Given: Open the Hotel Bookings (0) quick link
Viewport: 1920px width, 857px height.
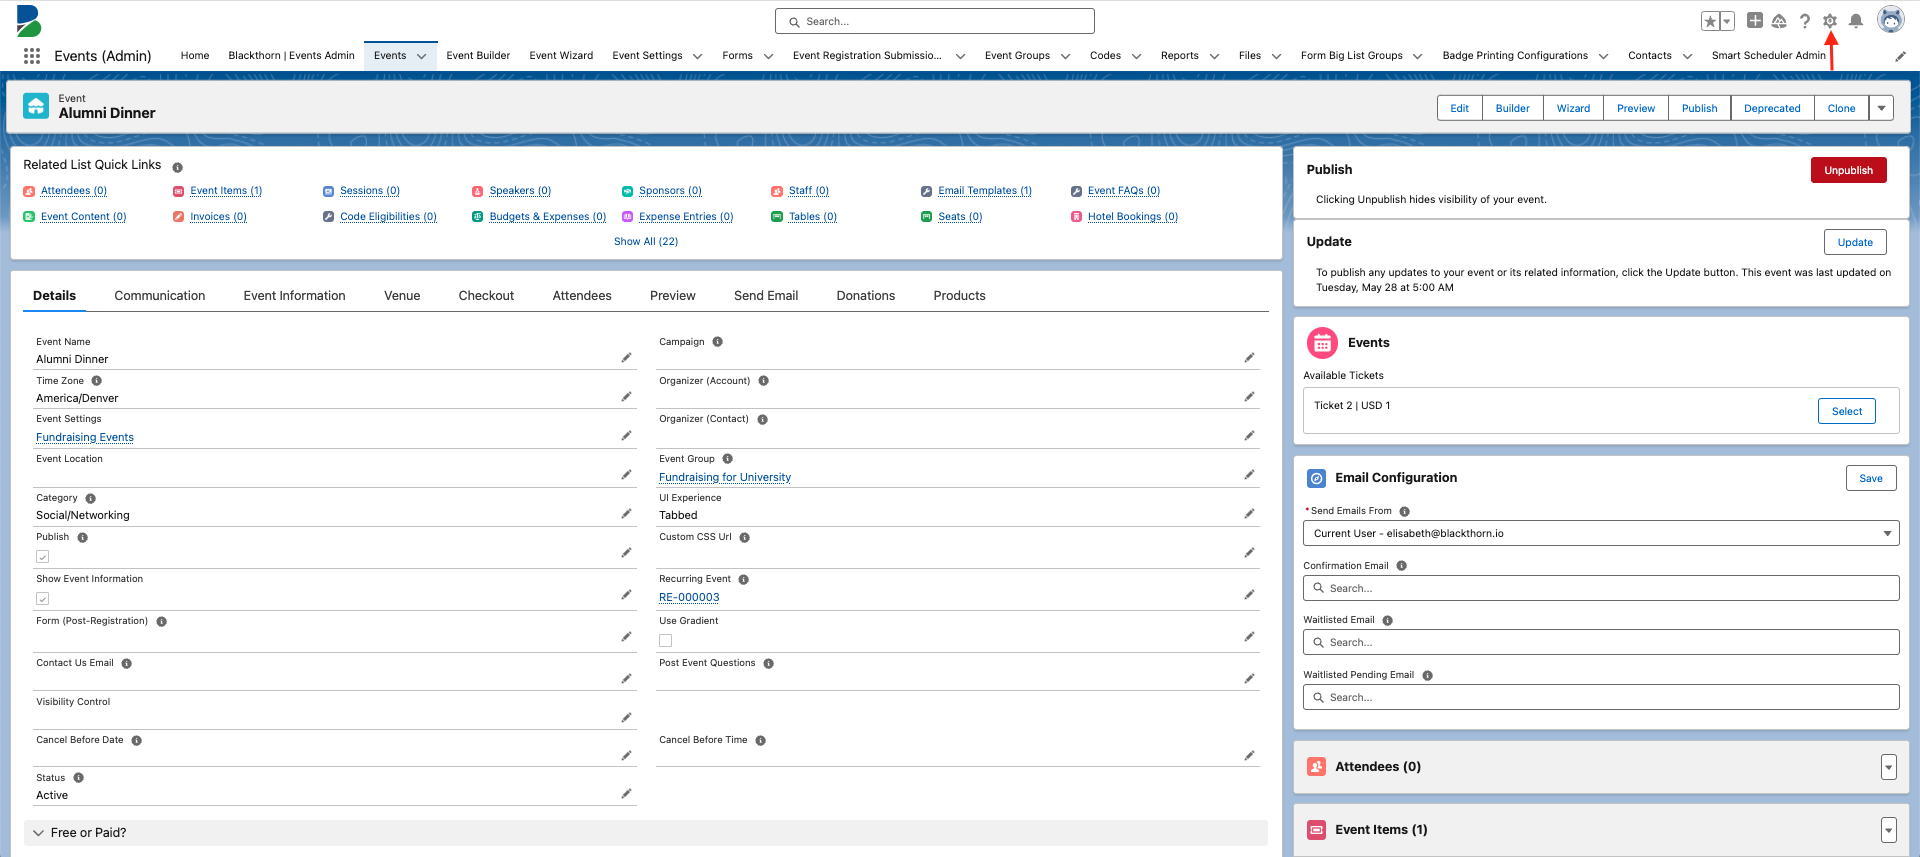Looking at the screenshot, I should (x=1133, y=217).
